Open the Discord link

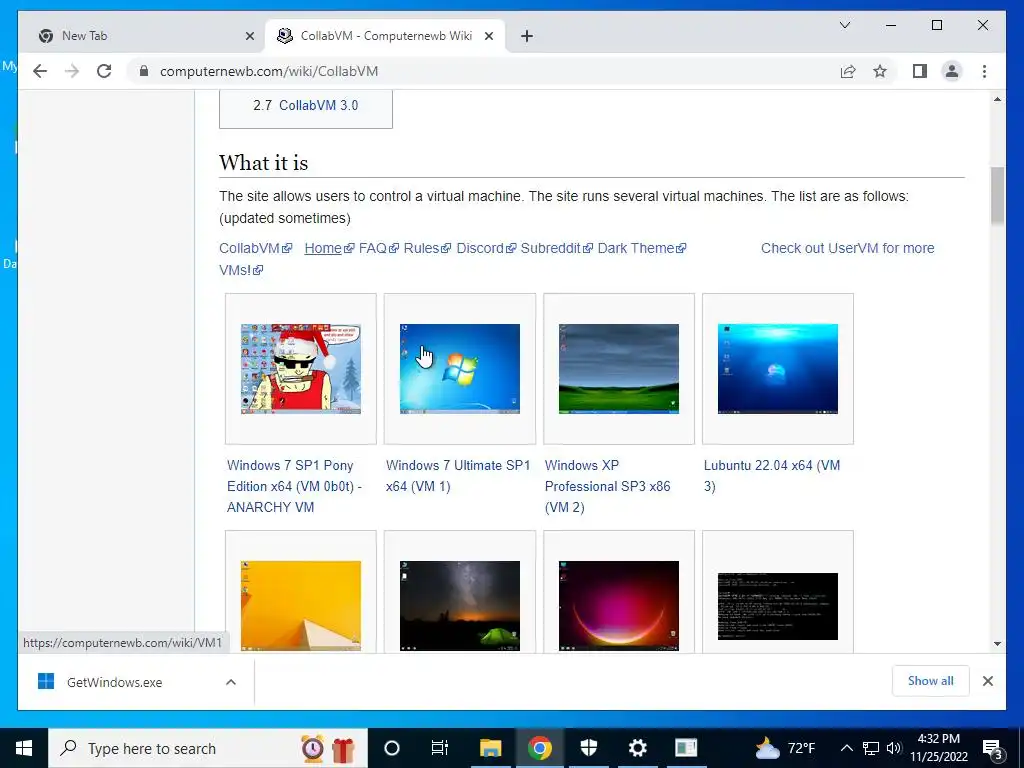pyautogui.click(x=486, y=248)
